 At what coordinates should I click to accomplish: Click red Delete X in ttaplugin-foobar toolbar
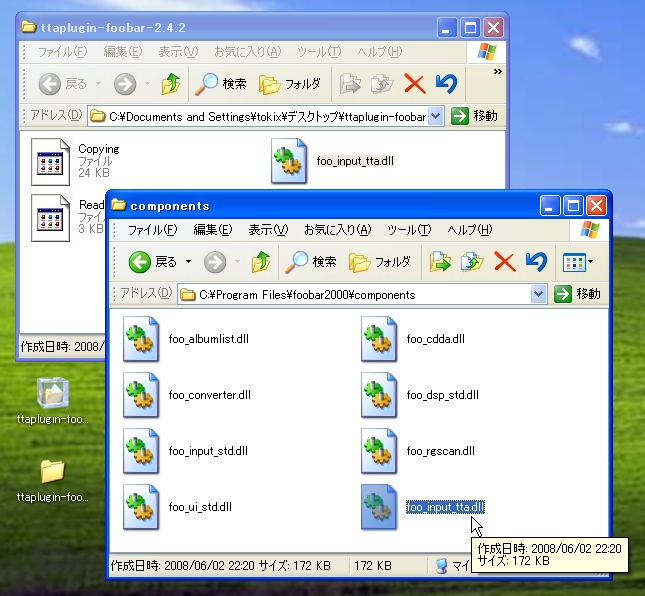[415, 84]
